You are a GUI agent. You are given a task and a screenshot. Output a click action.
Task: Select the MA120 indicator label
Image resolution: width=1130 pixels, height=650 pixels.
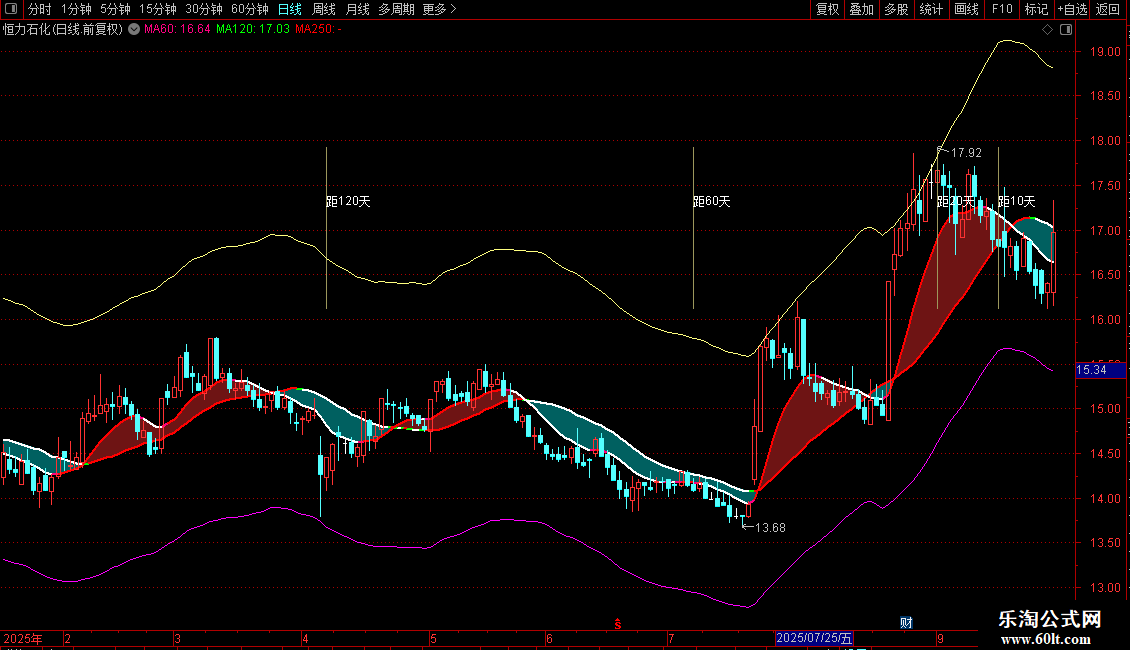click(253, 30)
